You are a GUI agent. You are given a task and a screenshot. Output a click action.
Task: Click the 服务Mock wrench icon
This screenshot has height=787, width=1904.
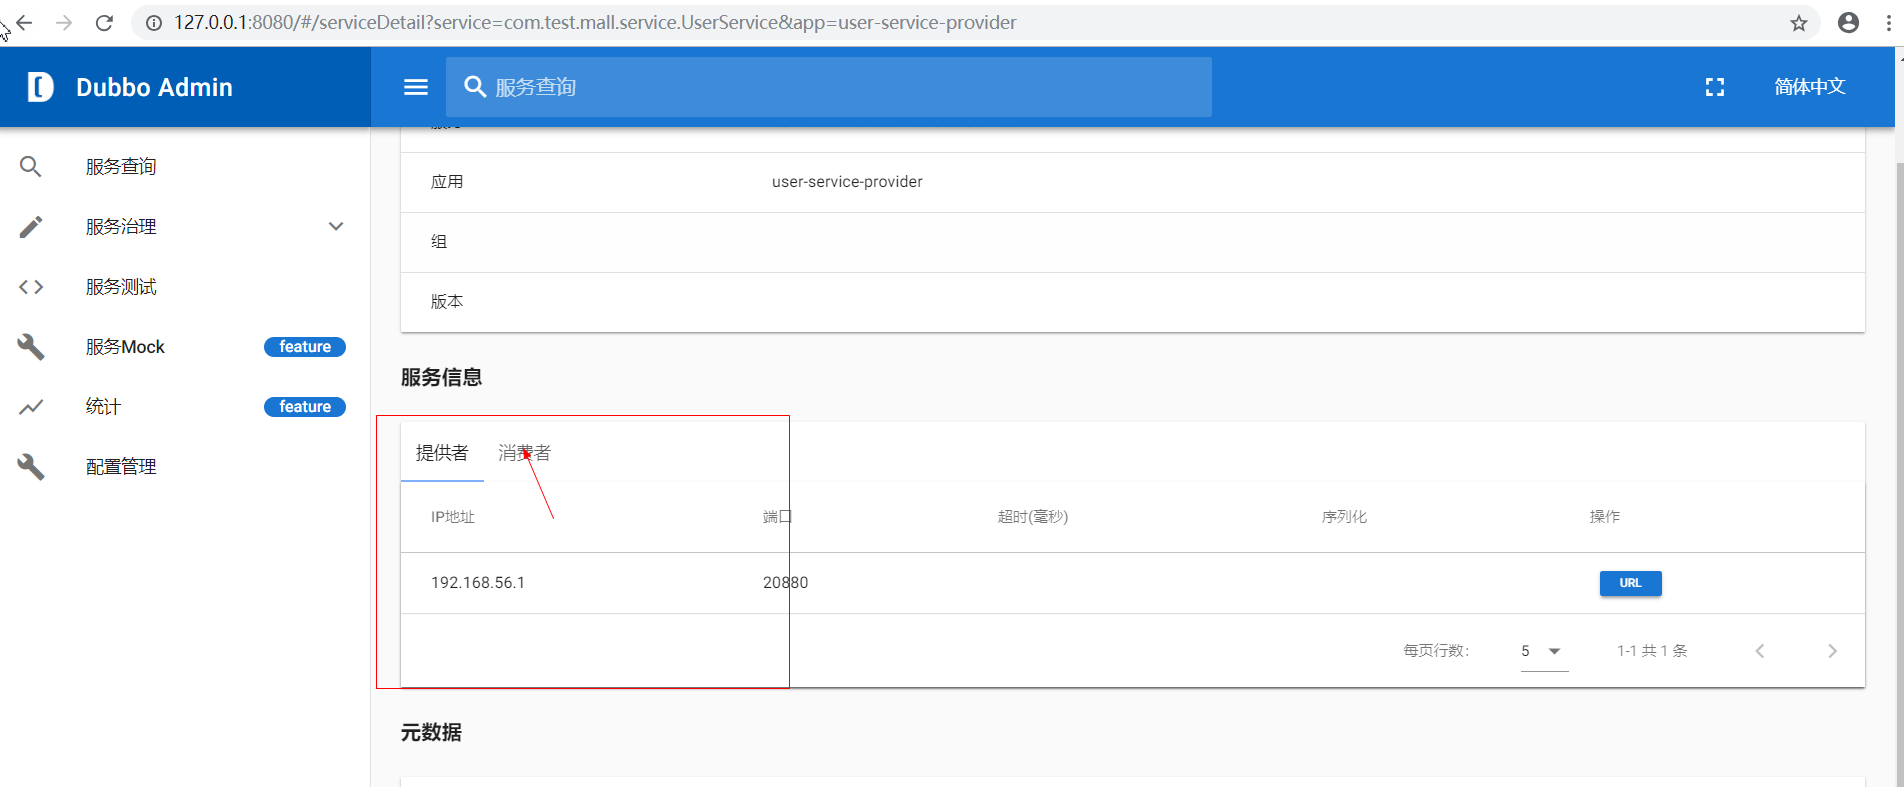pyautogui.click(x=31, y=347)
